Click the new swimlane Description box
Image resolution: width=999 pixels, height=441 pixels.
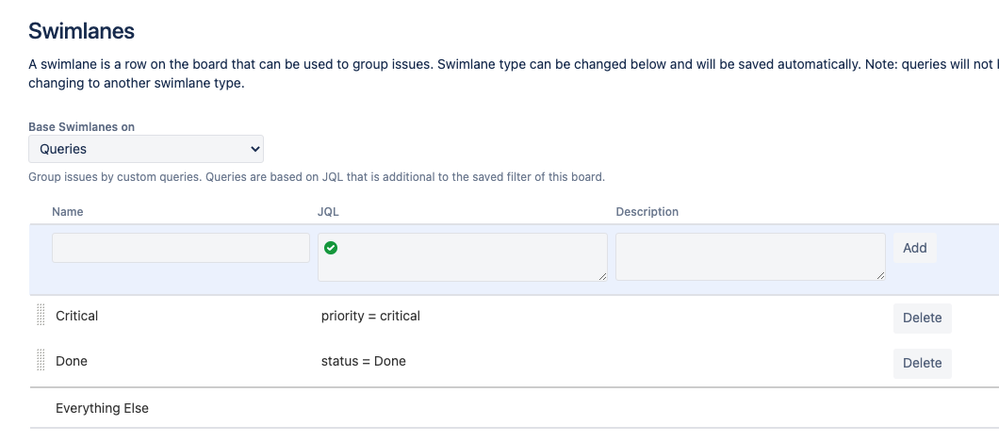point(750,257)
